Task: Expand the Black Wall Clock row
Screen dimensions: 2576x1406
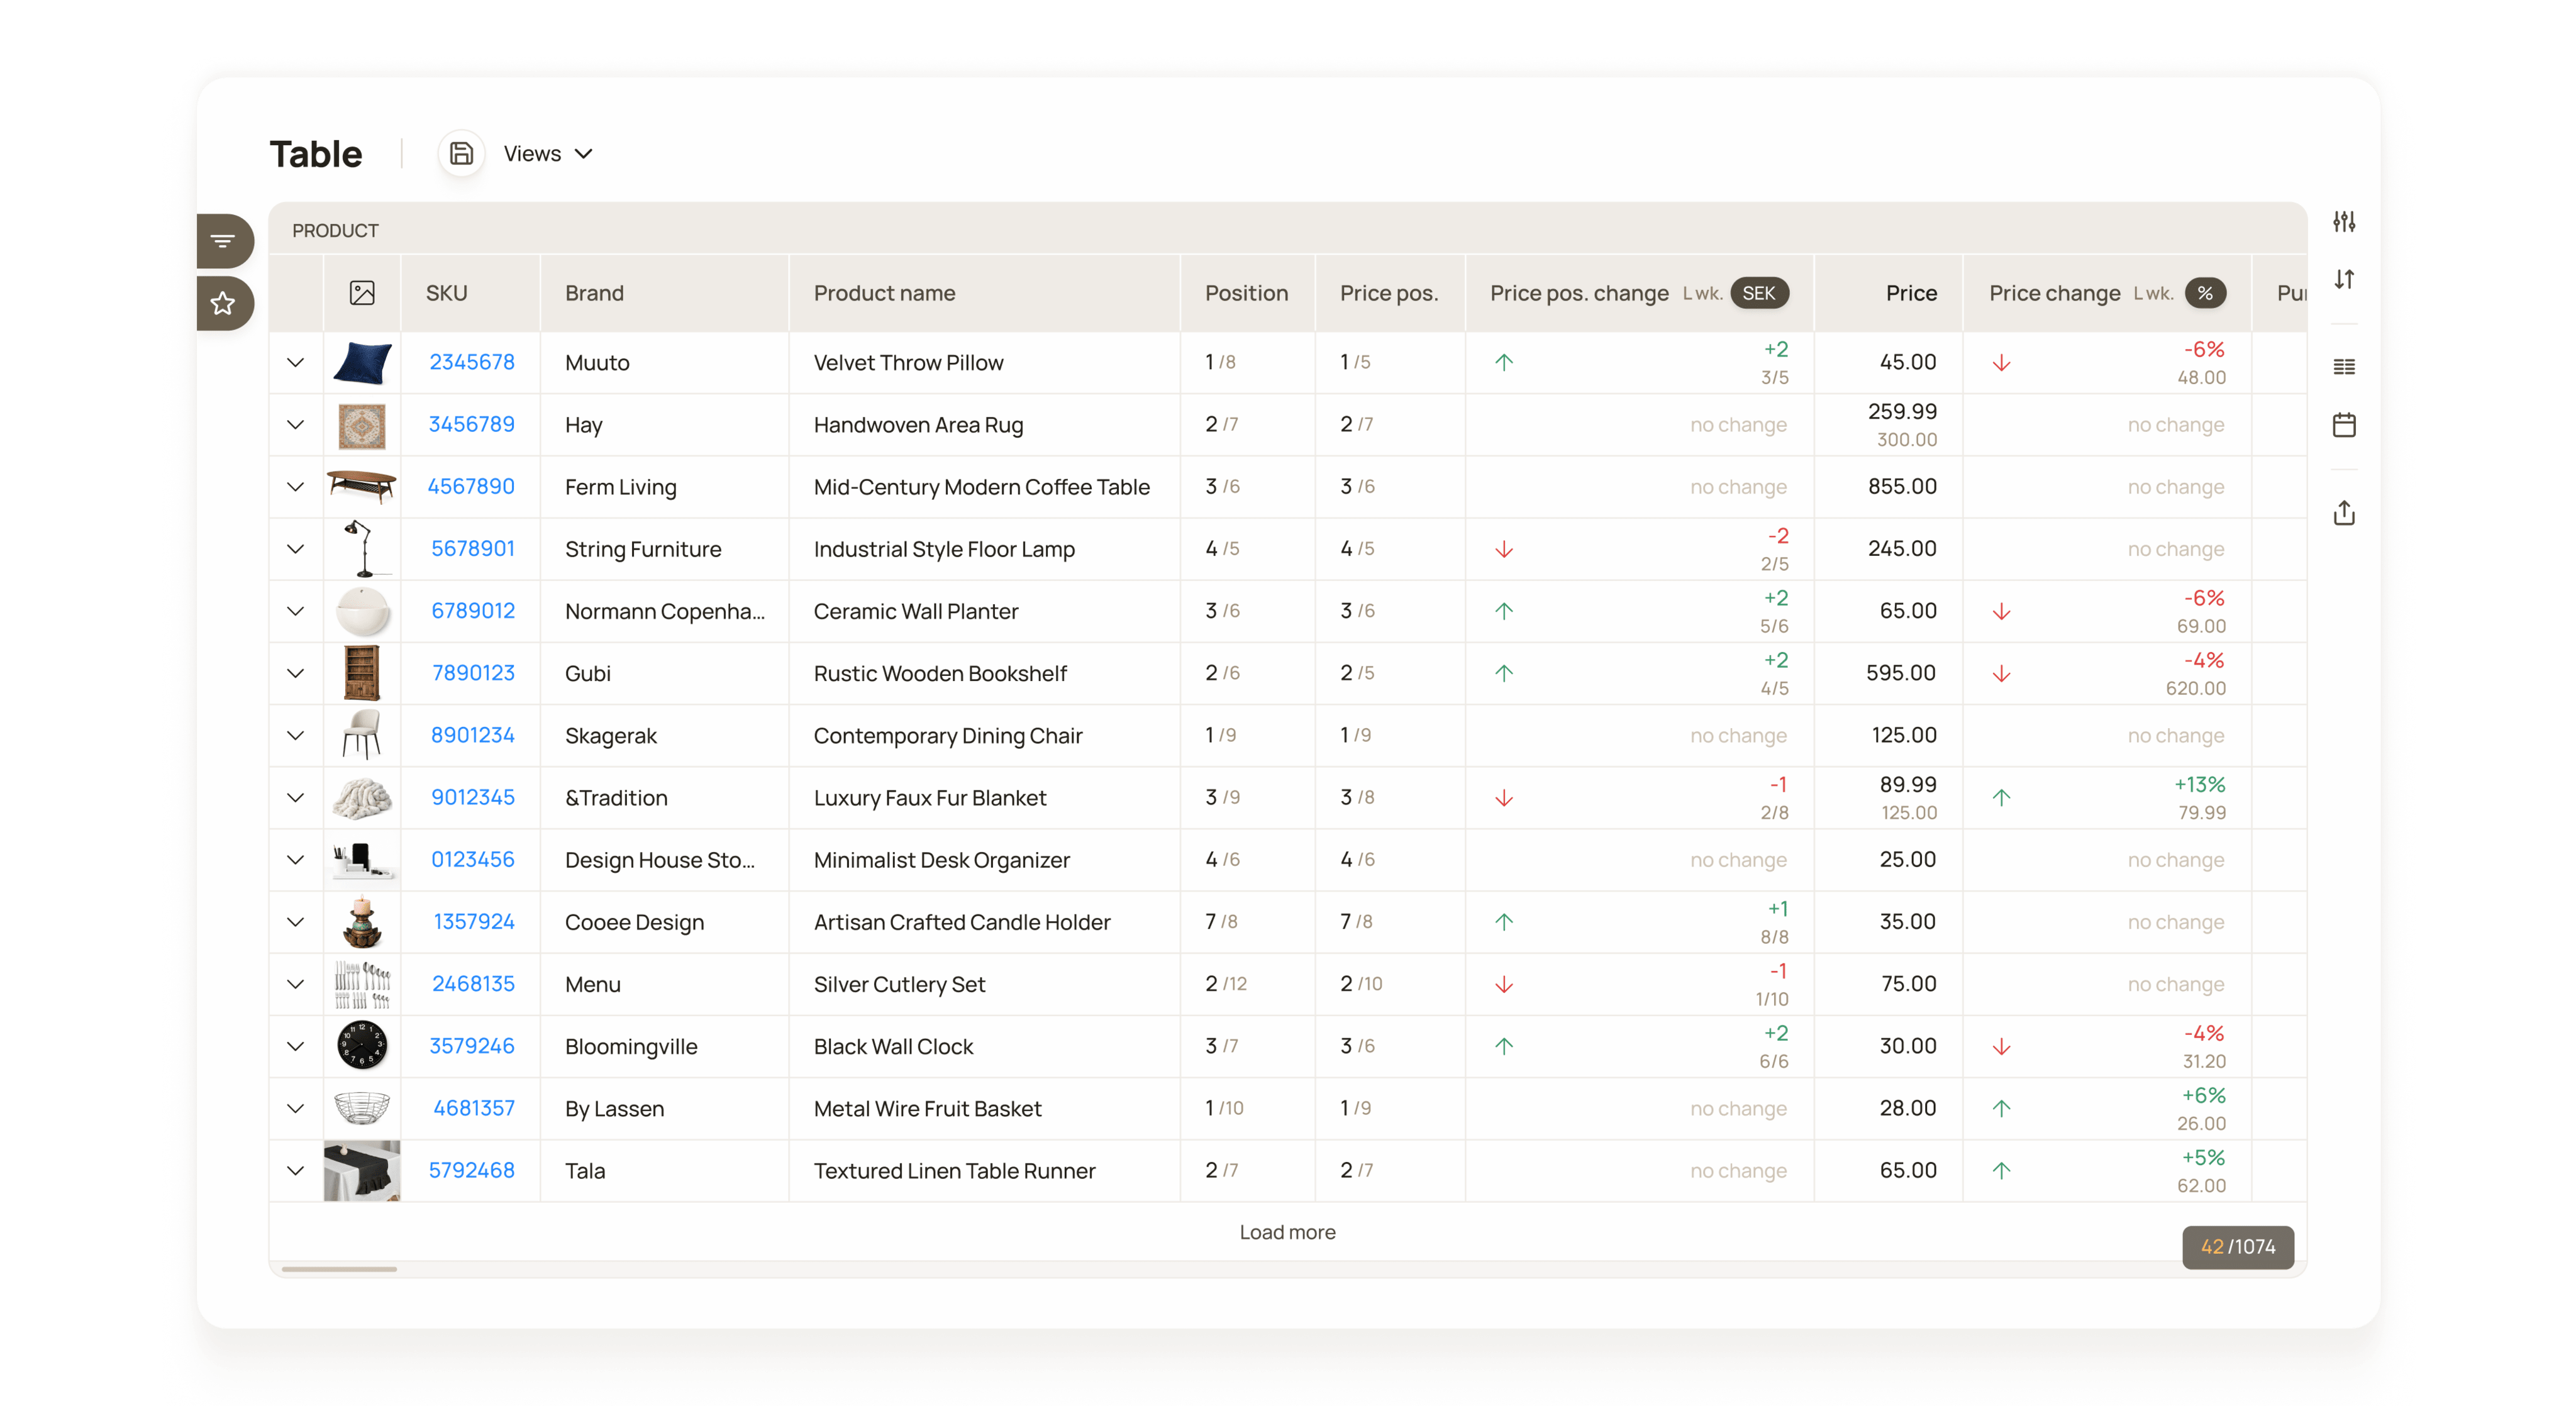Action: 295,1047
